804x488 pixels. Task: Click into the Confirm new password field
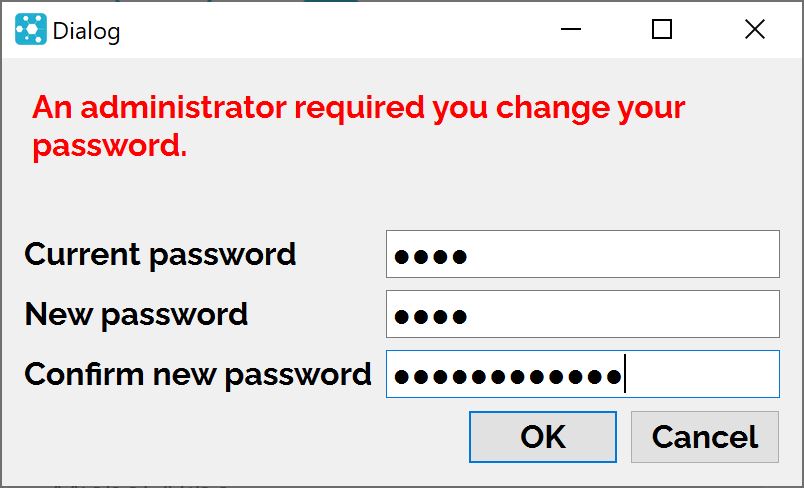coord(583,374)
